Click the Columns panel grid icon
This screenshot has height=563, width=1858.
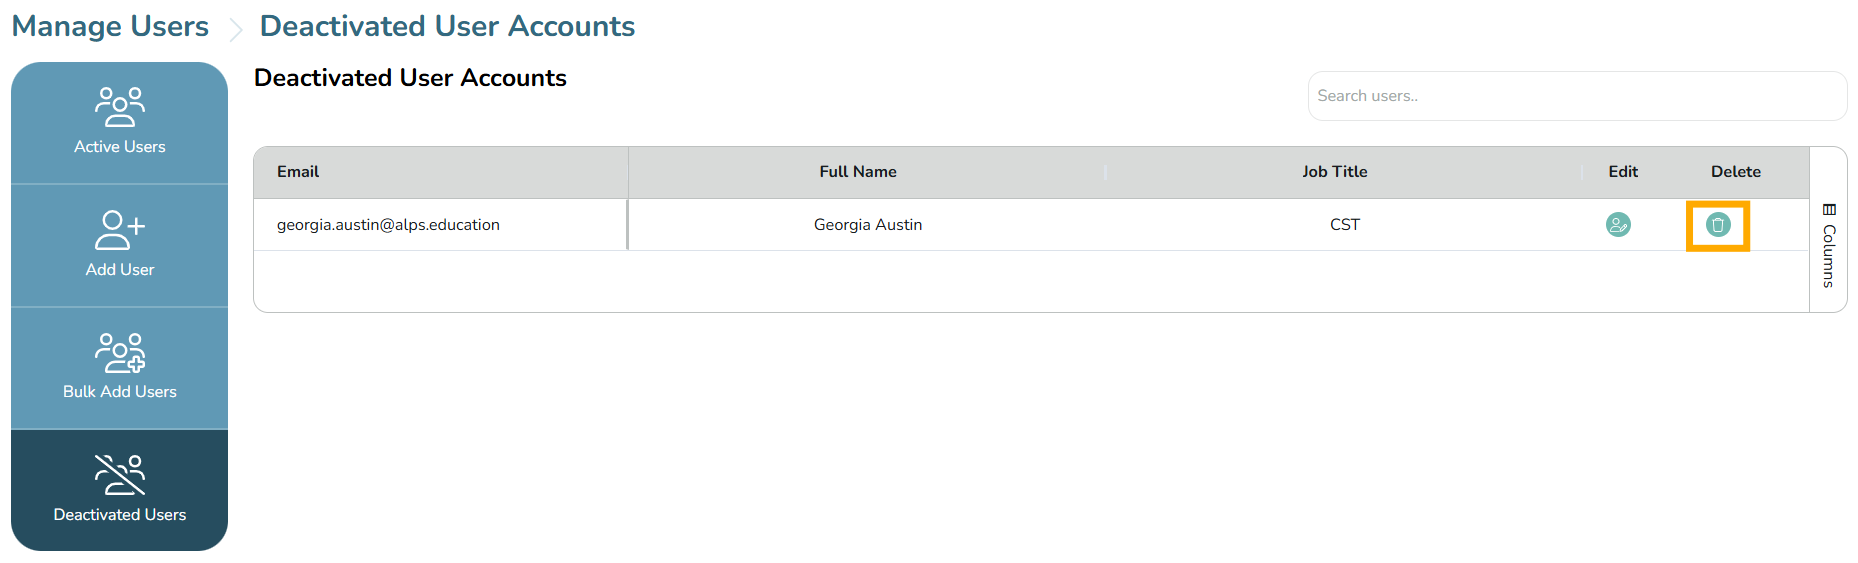pyautogui.click(x=1829, y=210)
